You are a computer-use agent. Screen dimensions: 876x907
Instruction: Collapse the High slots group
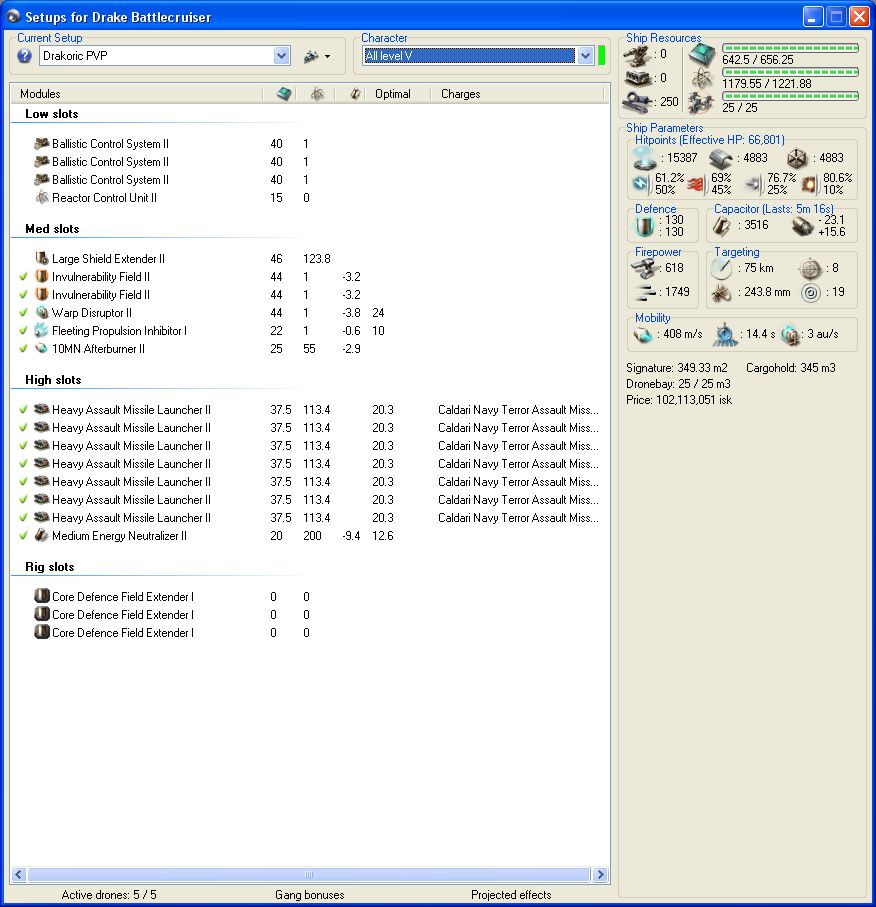coord(53,380)
